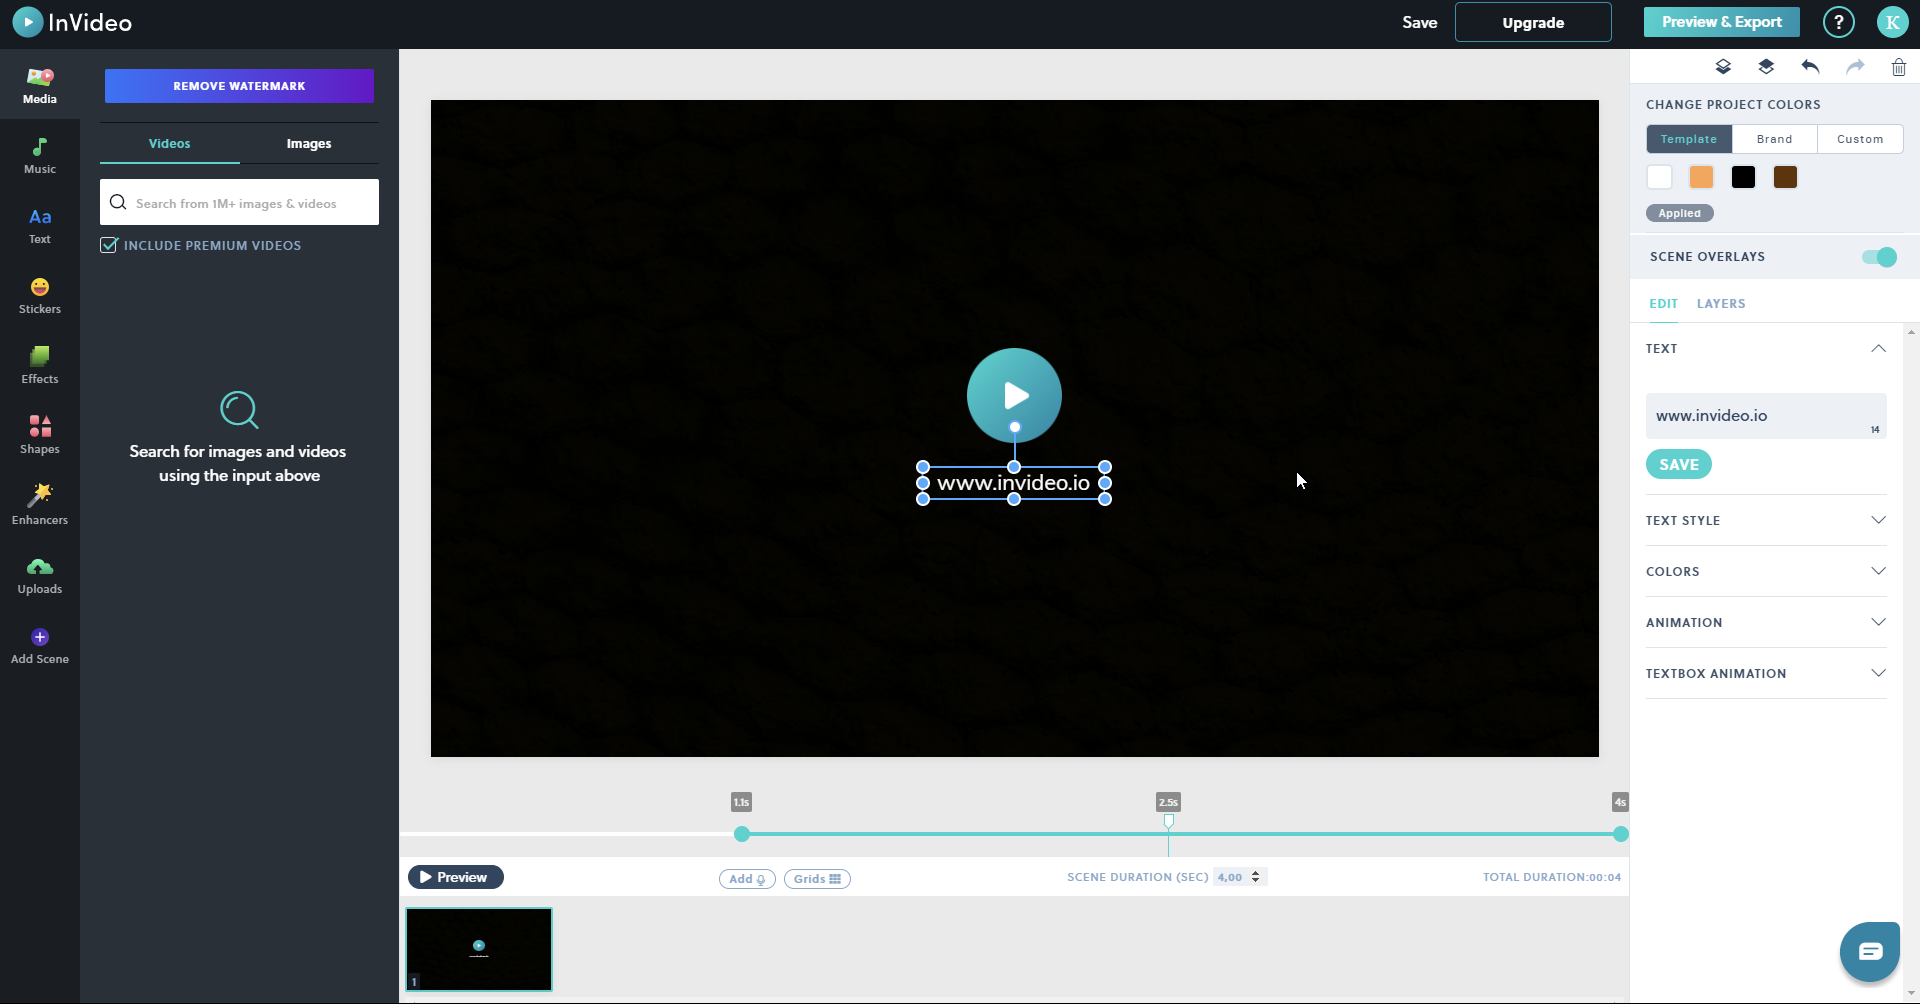Play the scene with Preview button
The width and height of the screenshot is (1920, 1004).
tap(456, 877)
